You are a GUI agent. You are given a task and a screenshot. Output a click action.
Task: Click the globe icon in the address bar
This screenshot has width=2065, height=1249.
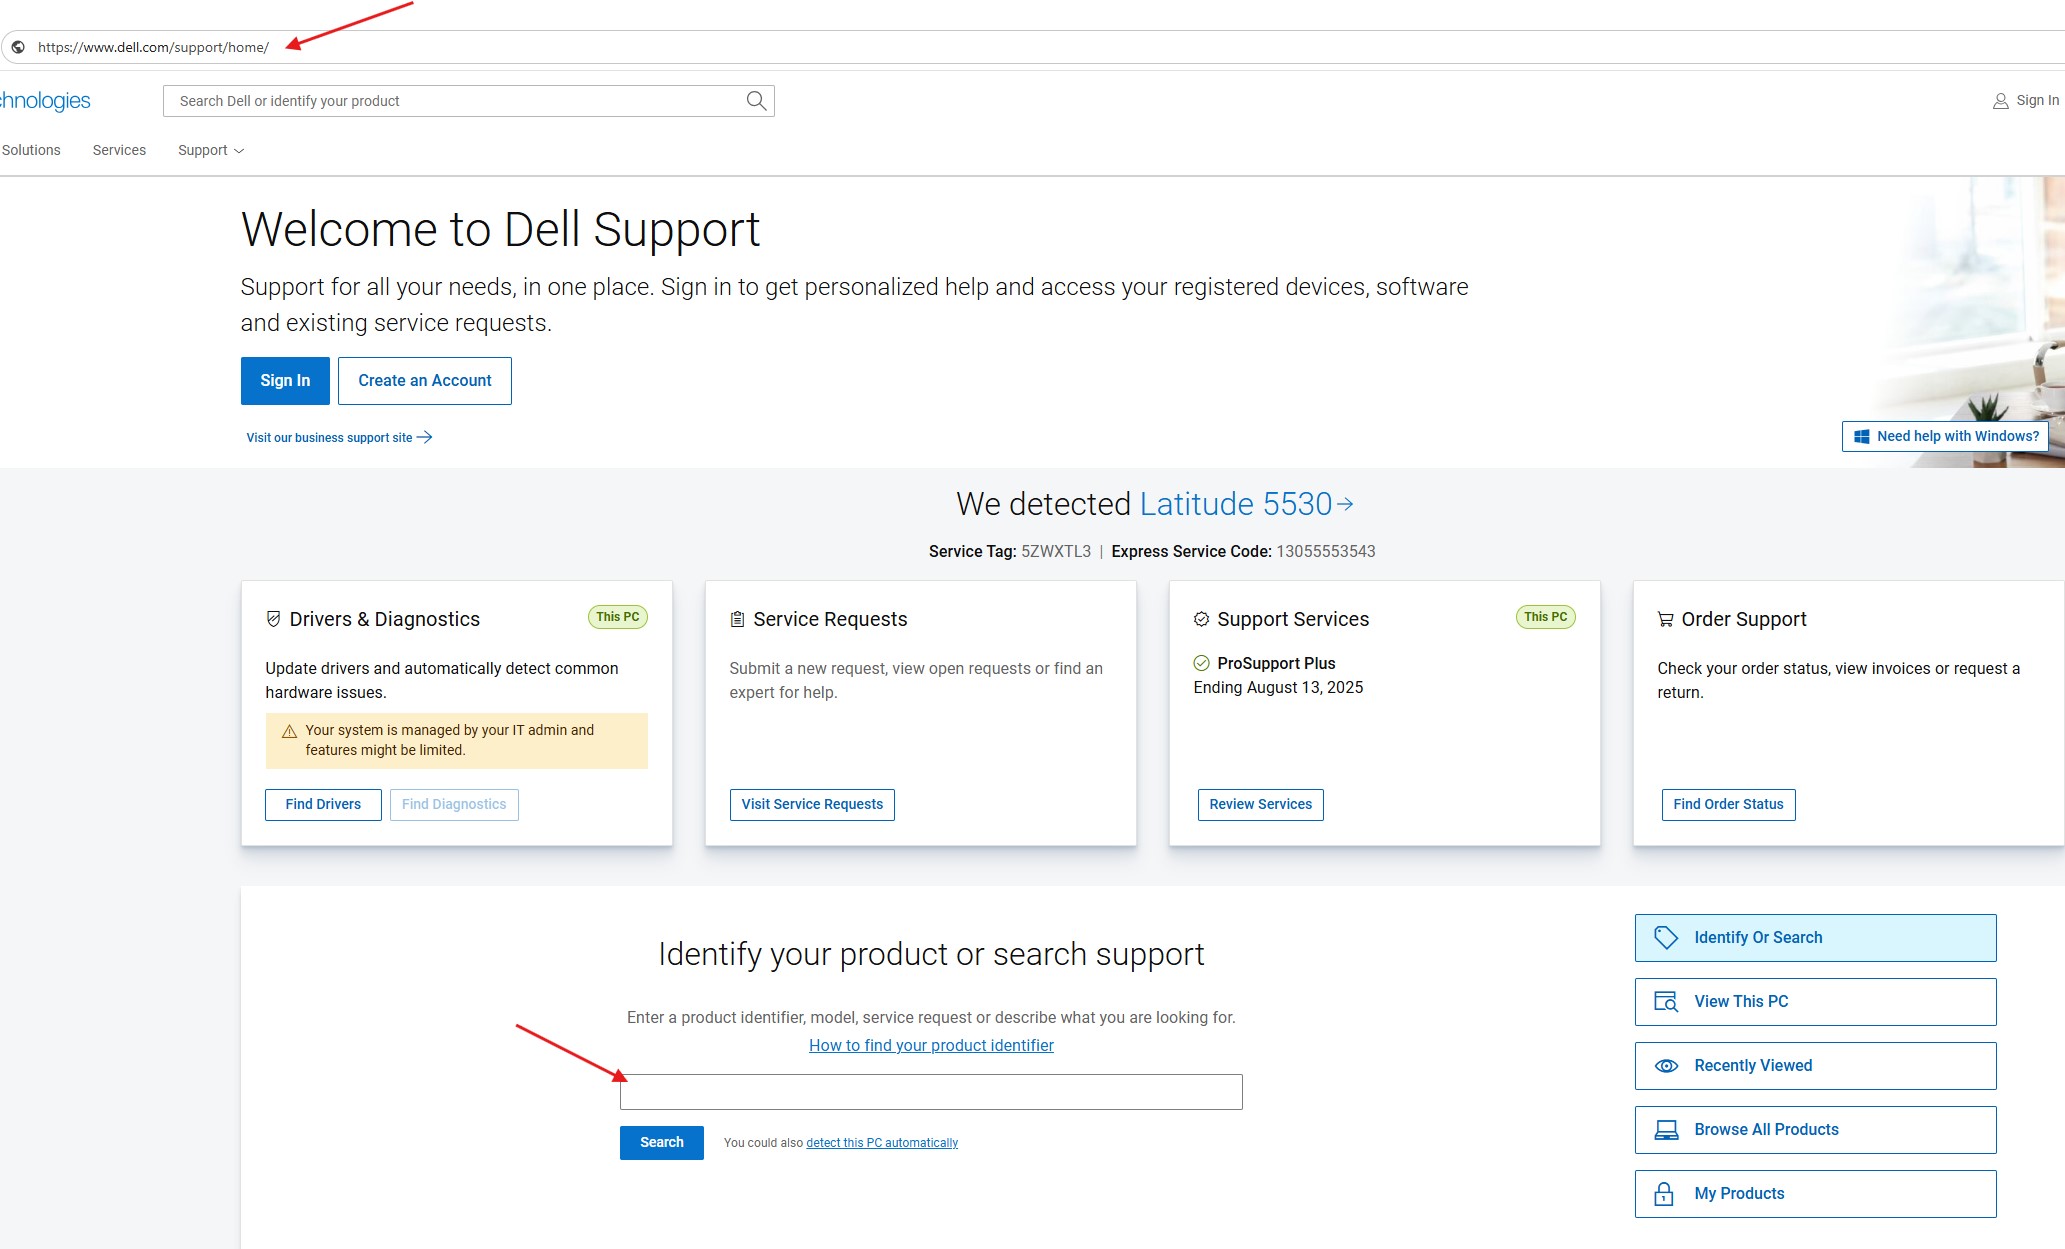pos(17,47)
